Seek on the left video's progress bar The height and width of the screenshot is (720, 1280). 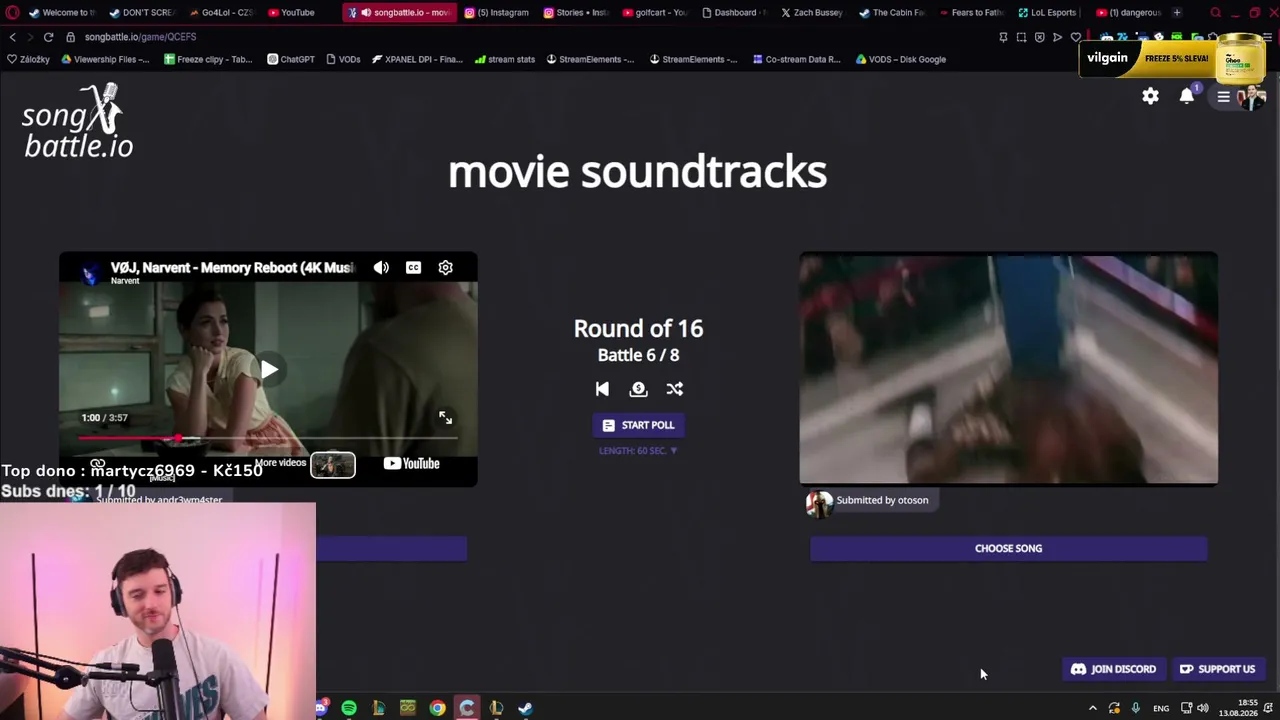(x=267, y=438)
